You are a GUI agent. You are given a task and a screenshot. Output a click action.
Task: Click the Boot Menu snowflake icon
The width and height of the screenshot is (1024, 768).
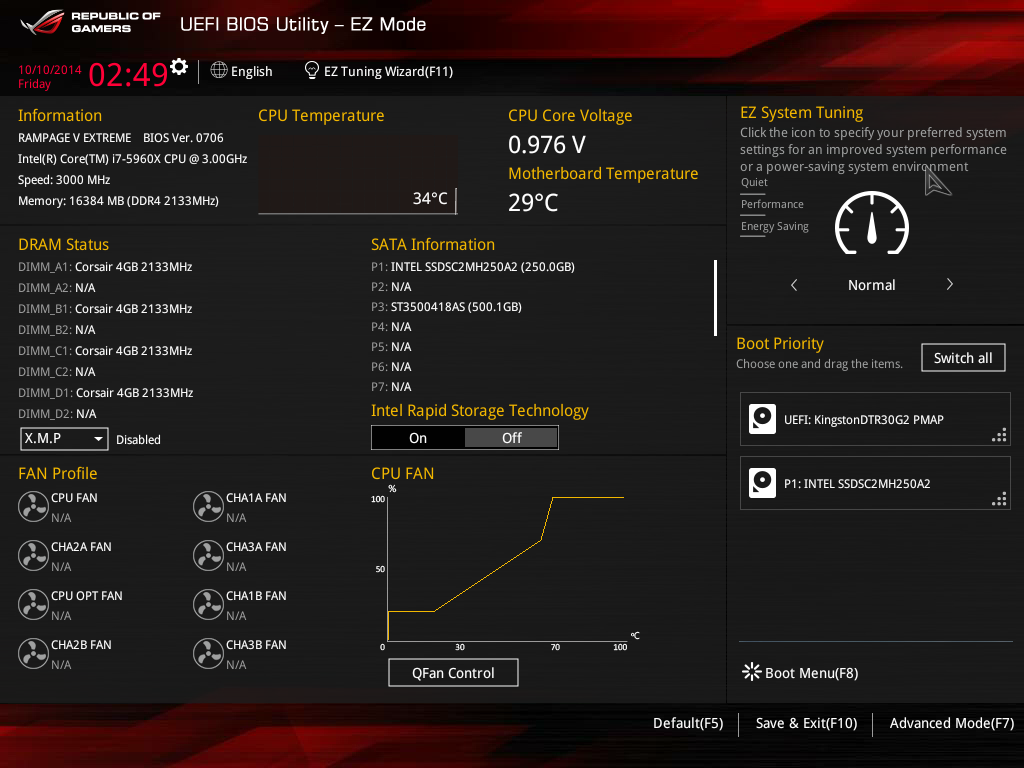click(752, 671)
